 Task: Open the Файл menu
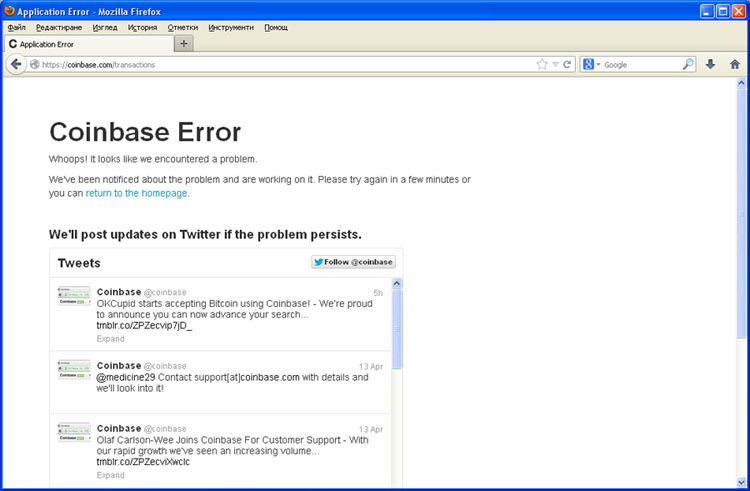pyautogui.click(x=17, y=27)
